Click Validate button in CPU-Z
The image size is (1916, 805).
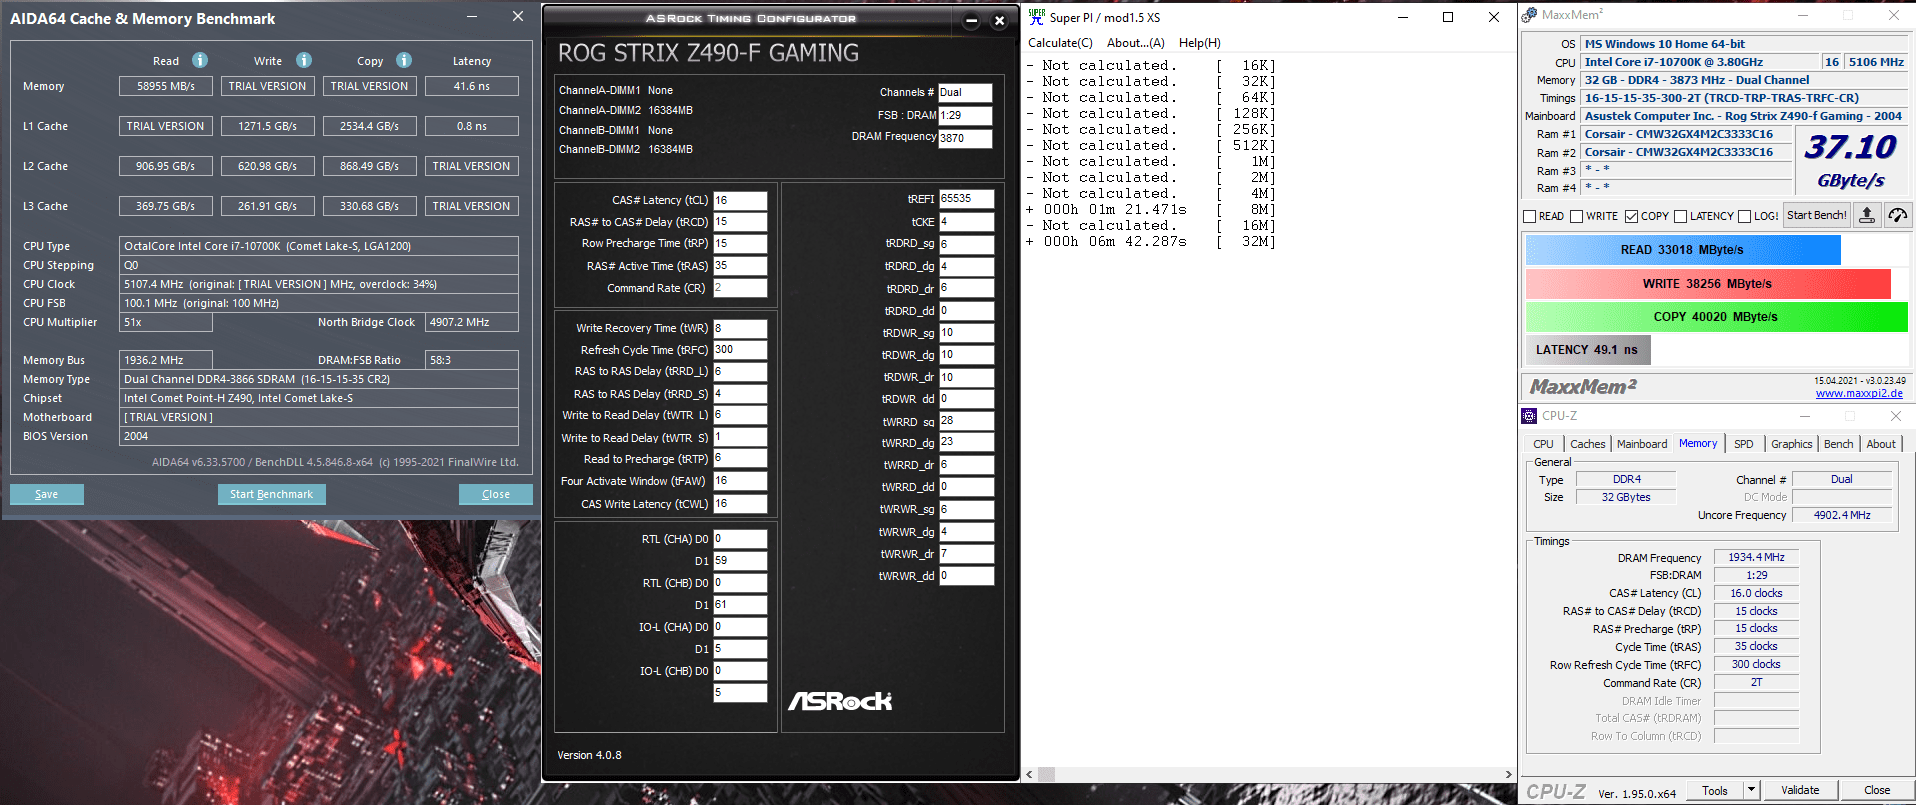pos(1800,790)
